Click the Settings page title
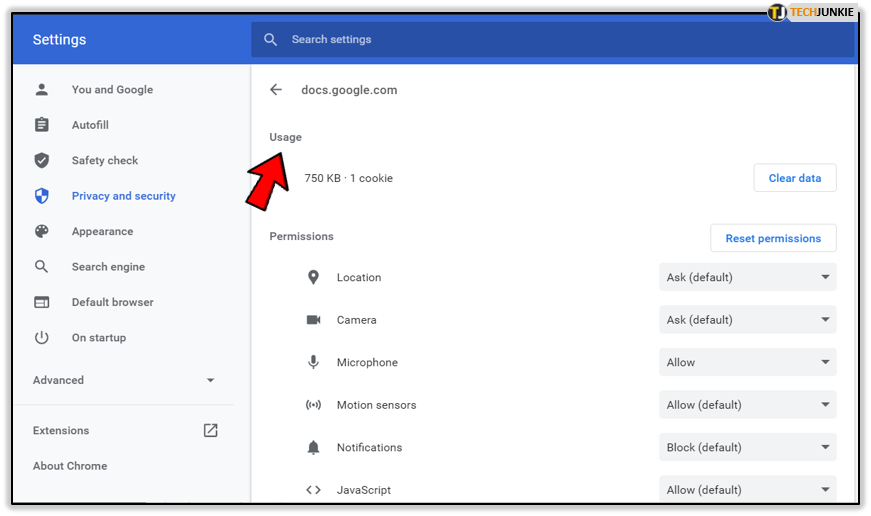The height and width of the screenshot is (516, 871). 59,39
